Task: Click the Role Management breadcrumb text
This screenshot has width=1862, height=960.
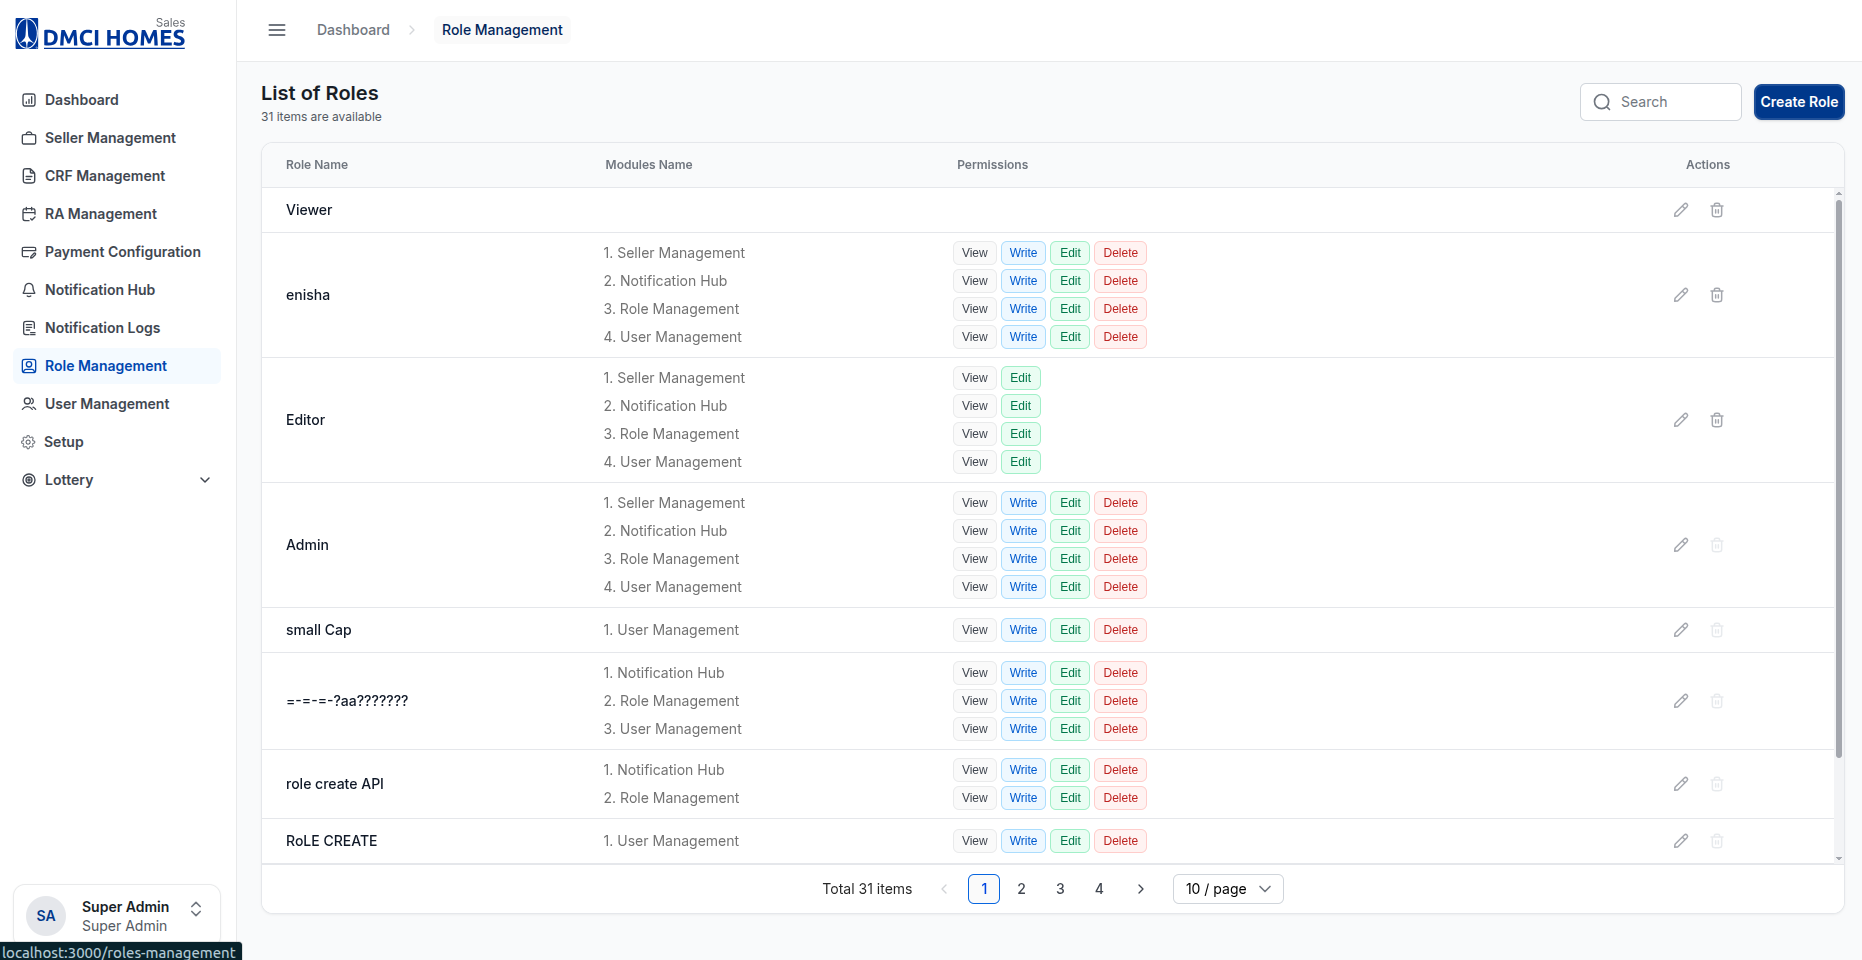Action: 502,30
